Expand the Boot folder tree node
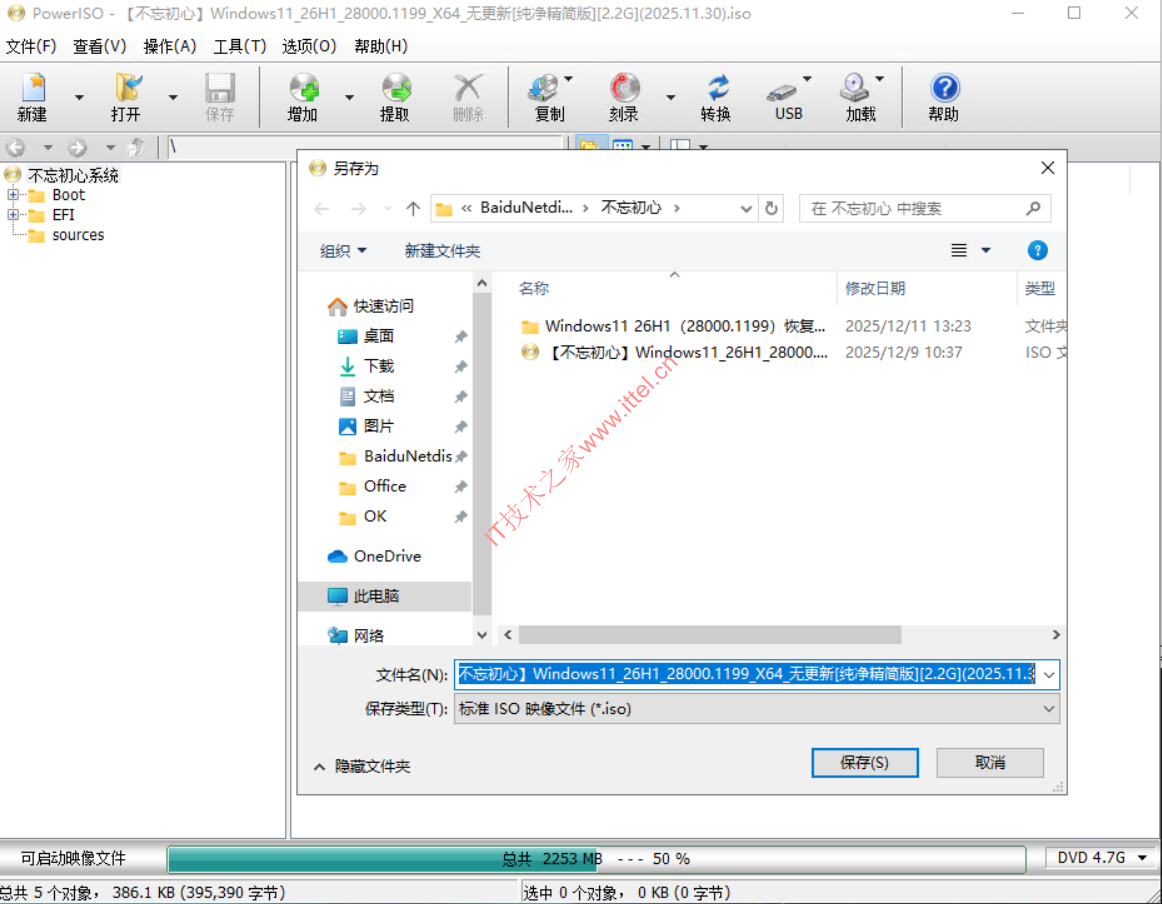The image size is (1162, 904). tap(13, 195)
